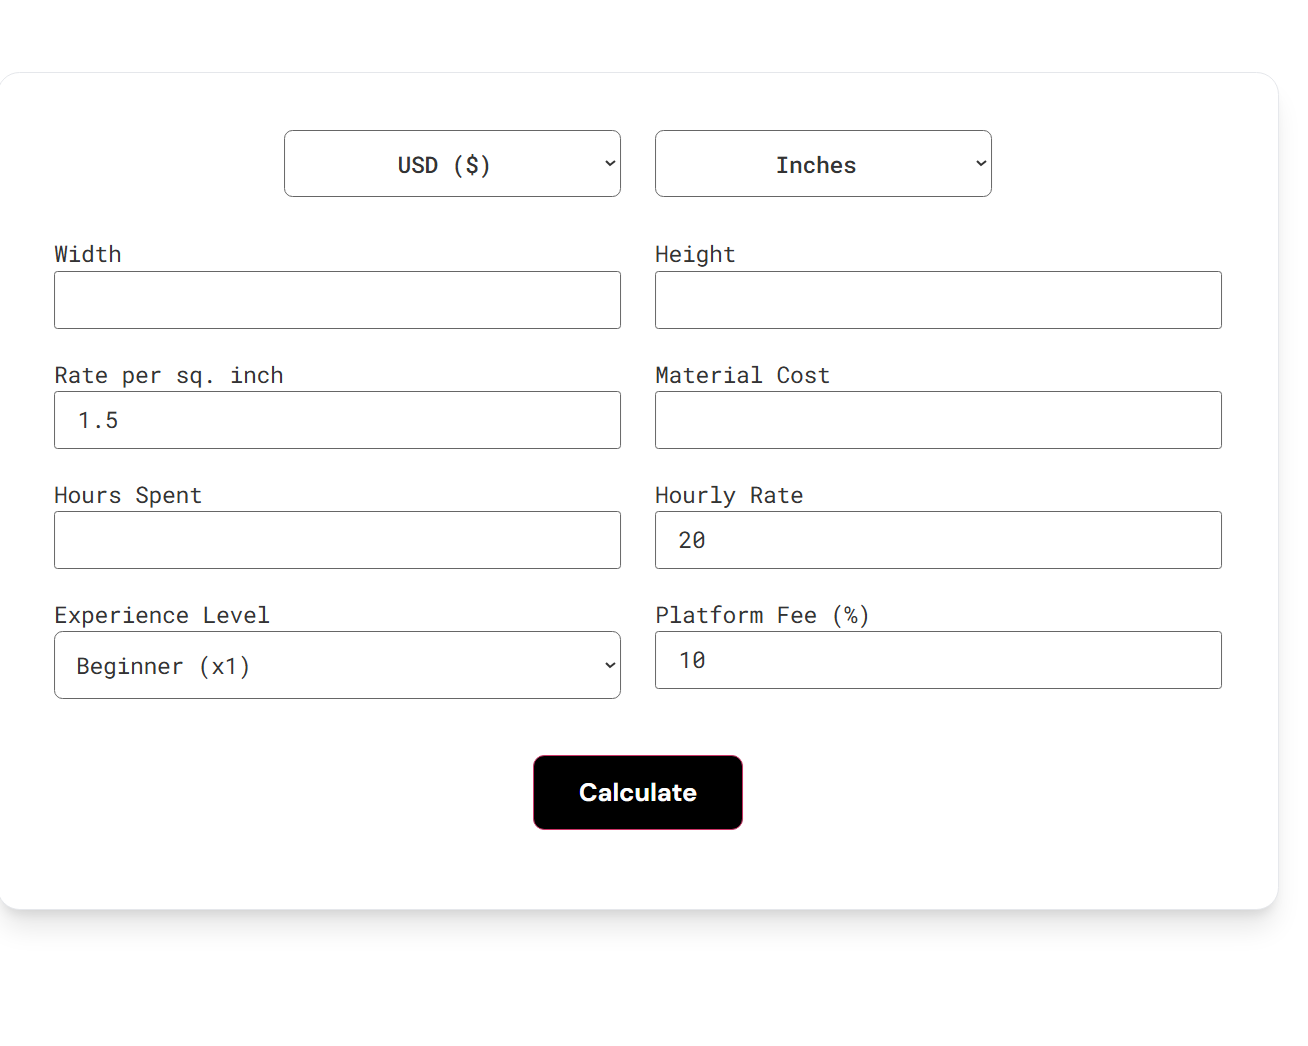1308x1046 pixels.
Task: Click the Height input field
Action: [938, 300]
